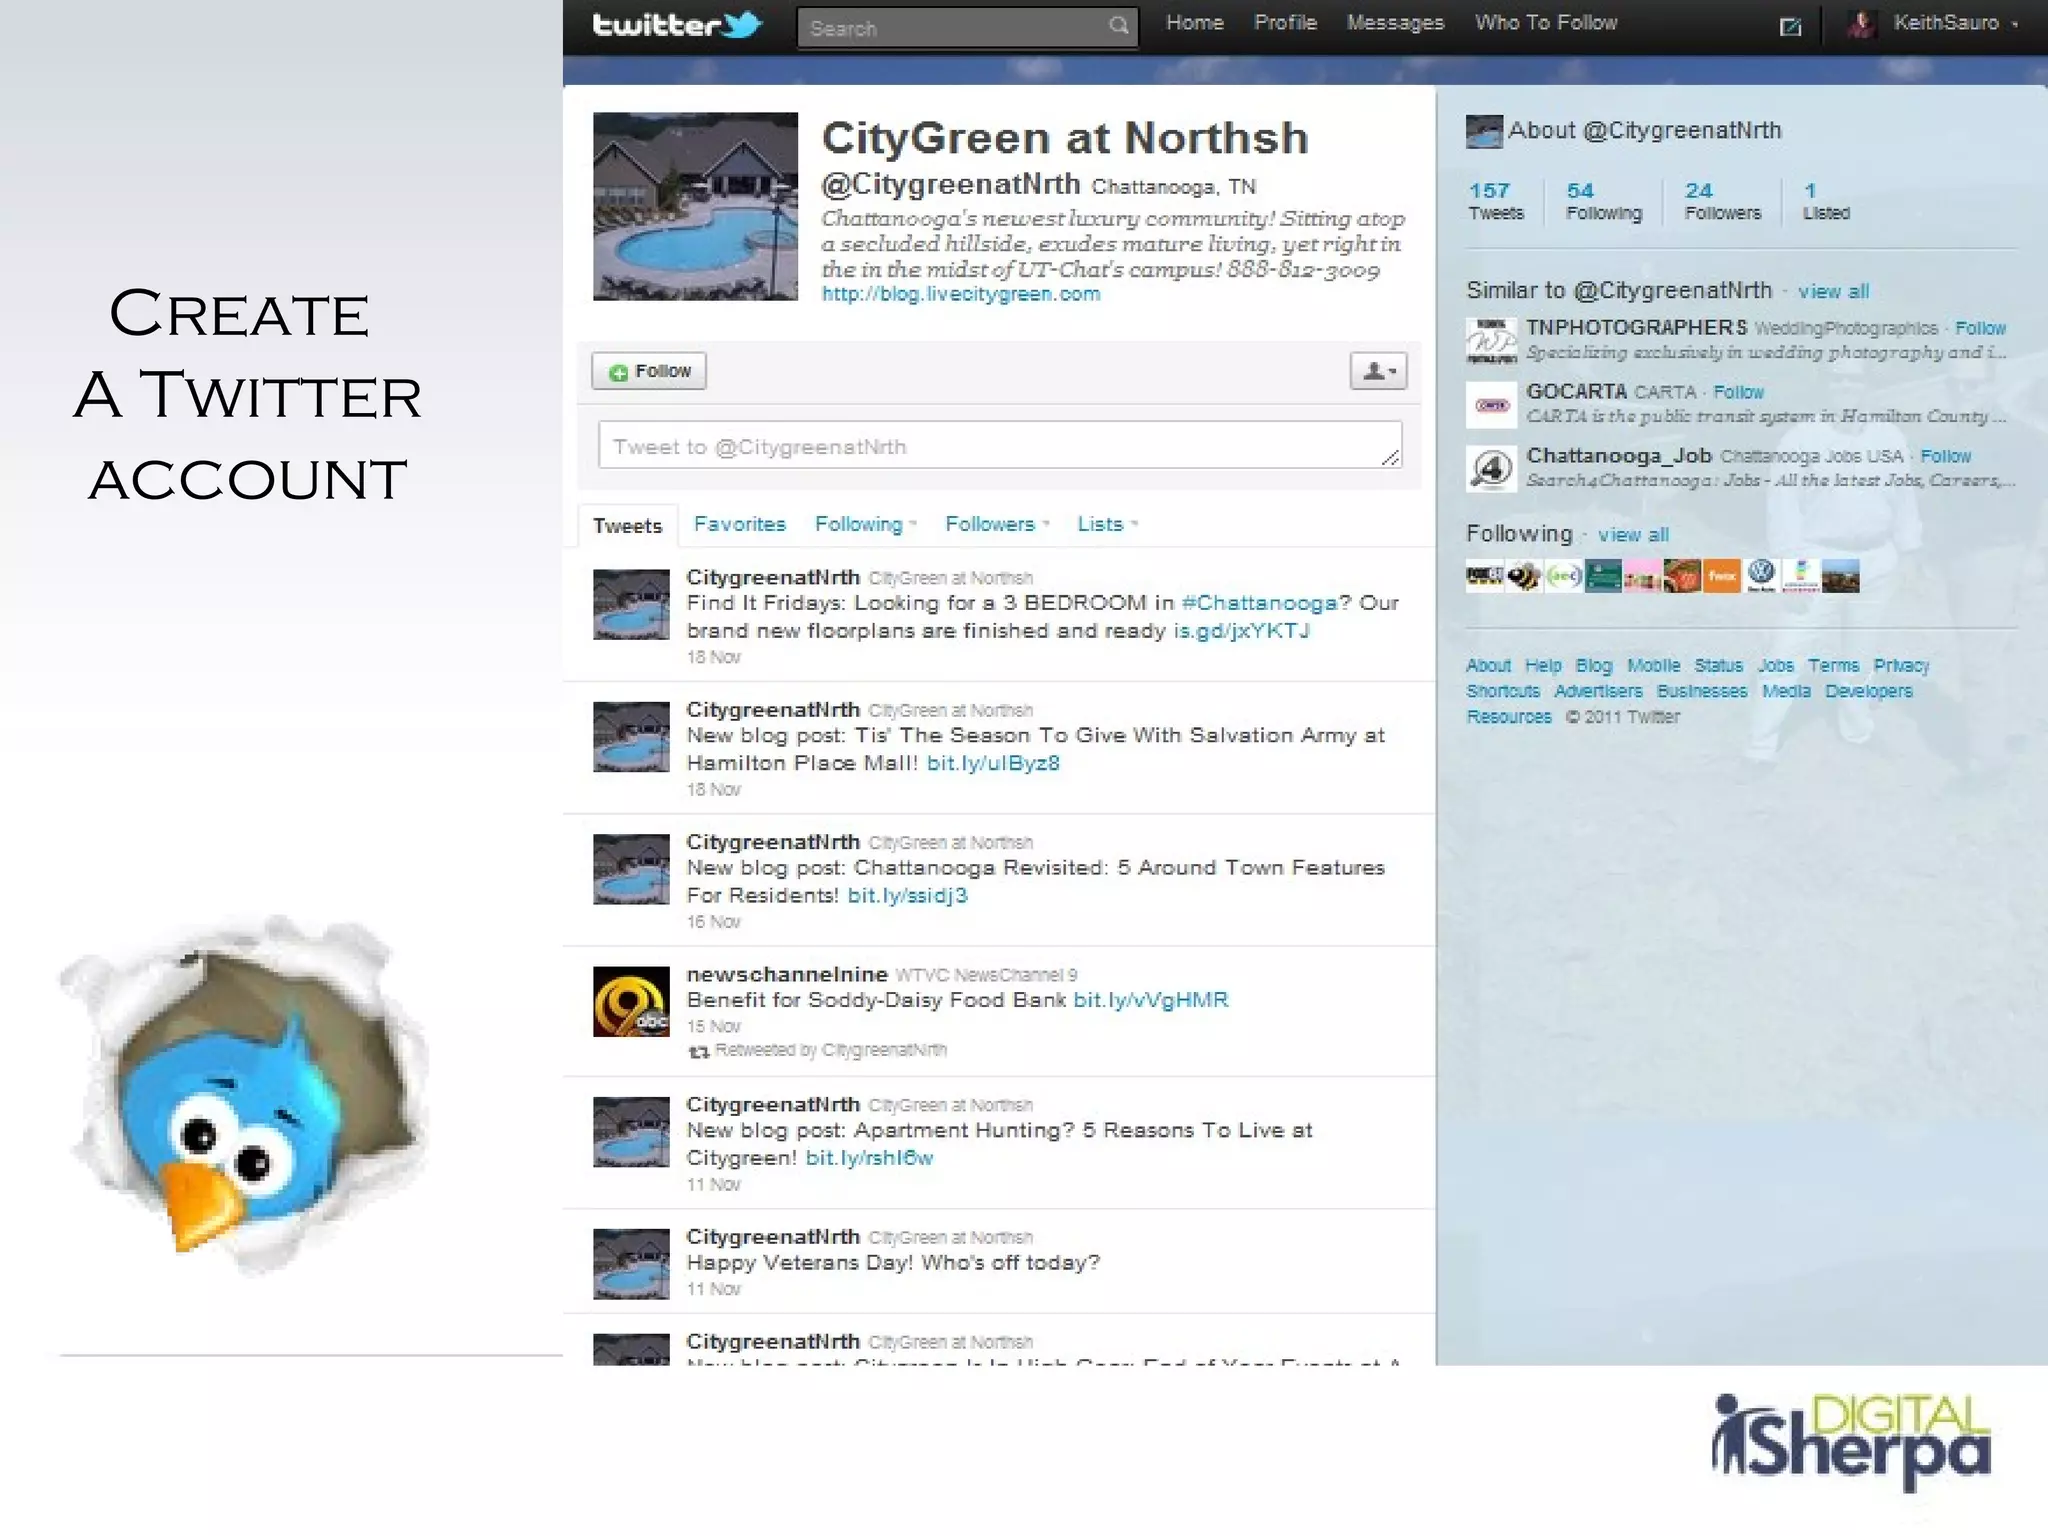Expand the Lists tab dropdown
This screenshot has height=1536, width=2048.
(1134, 524)
